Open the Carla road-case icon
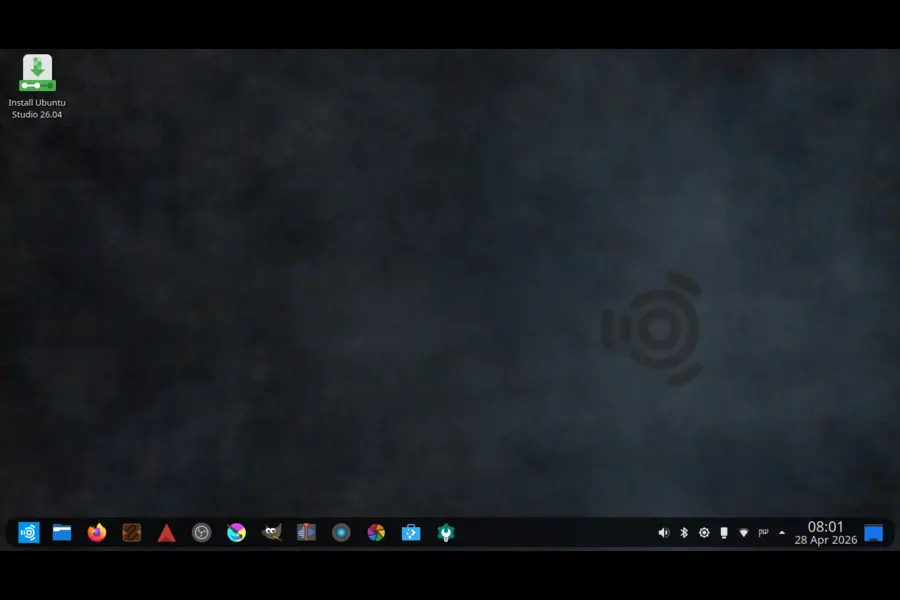The image size is (900, 600). tap(131, 533)
